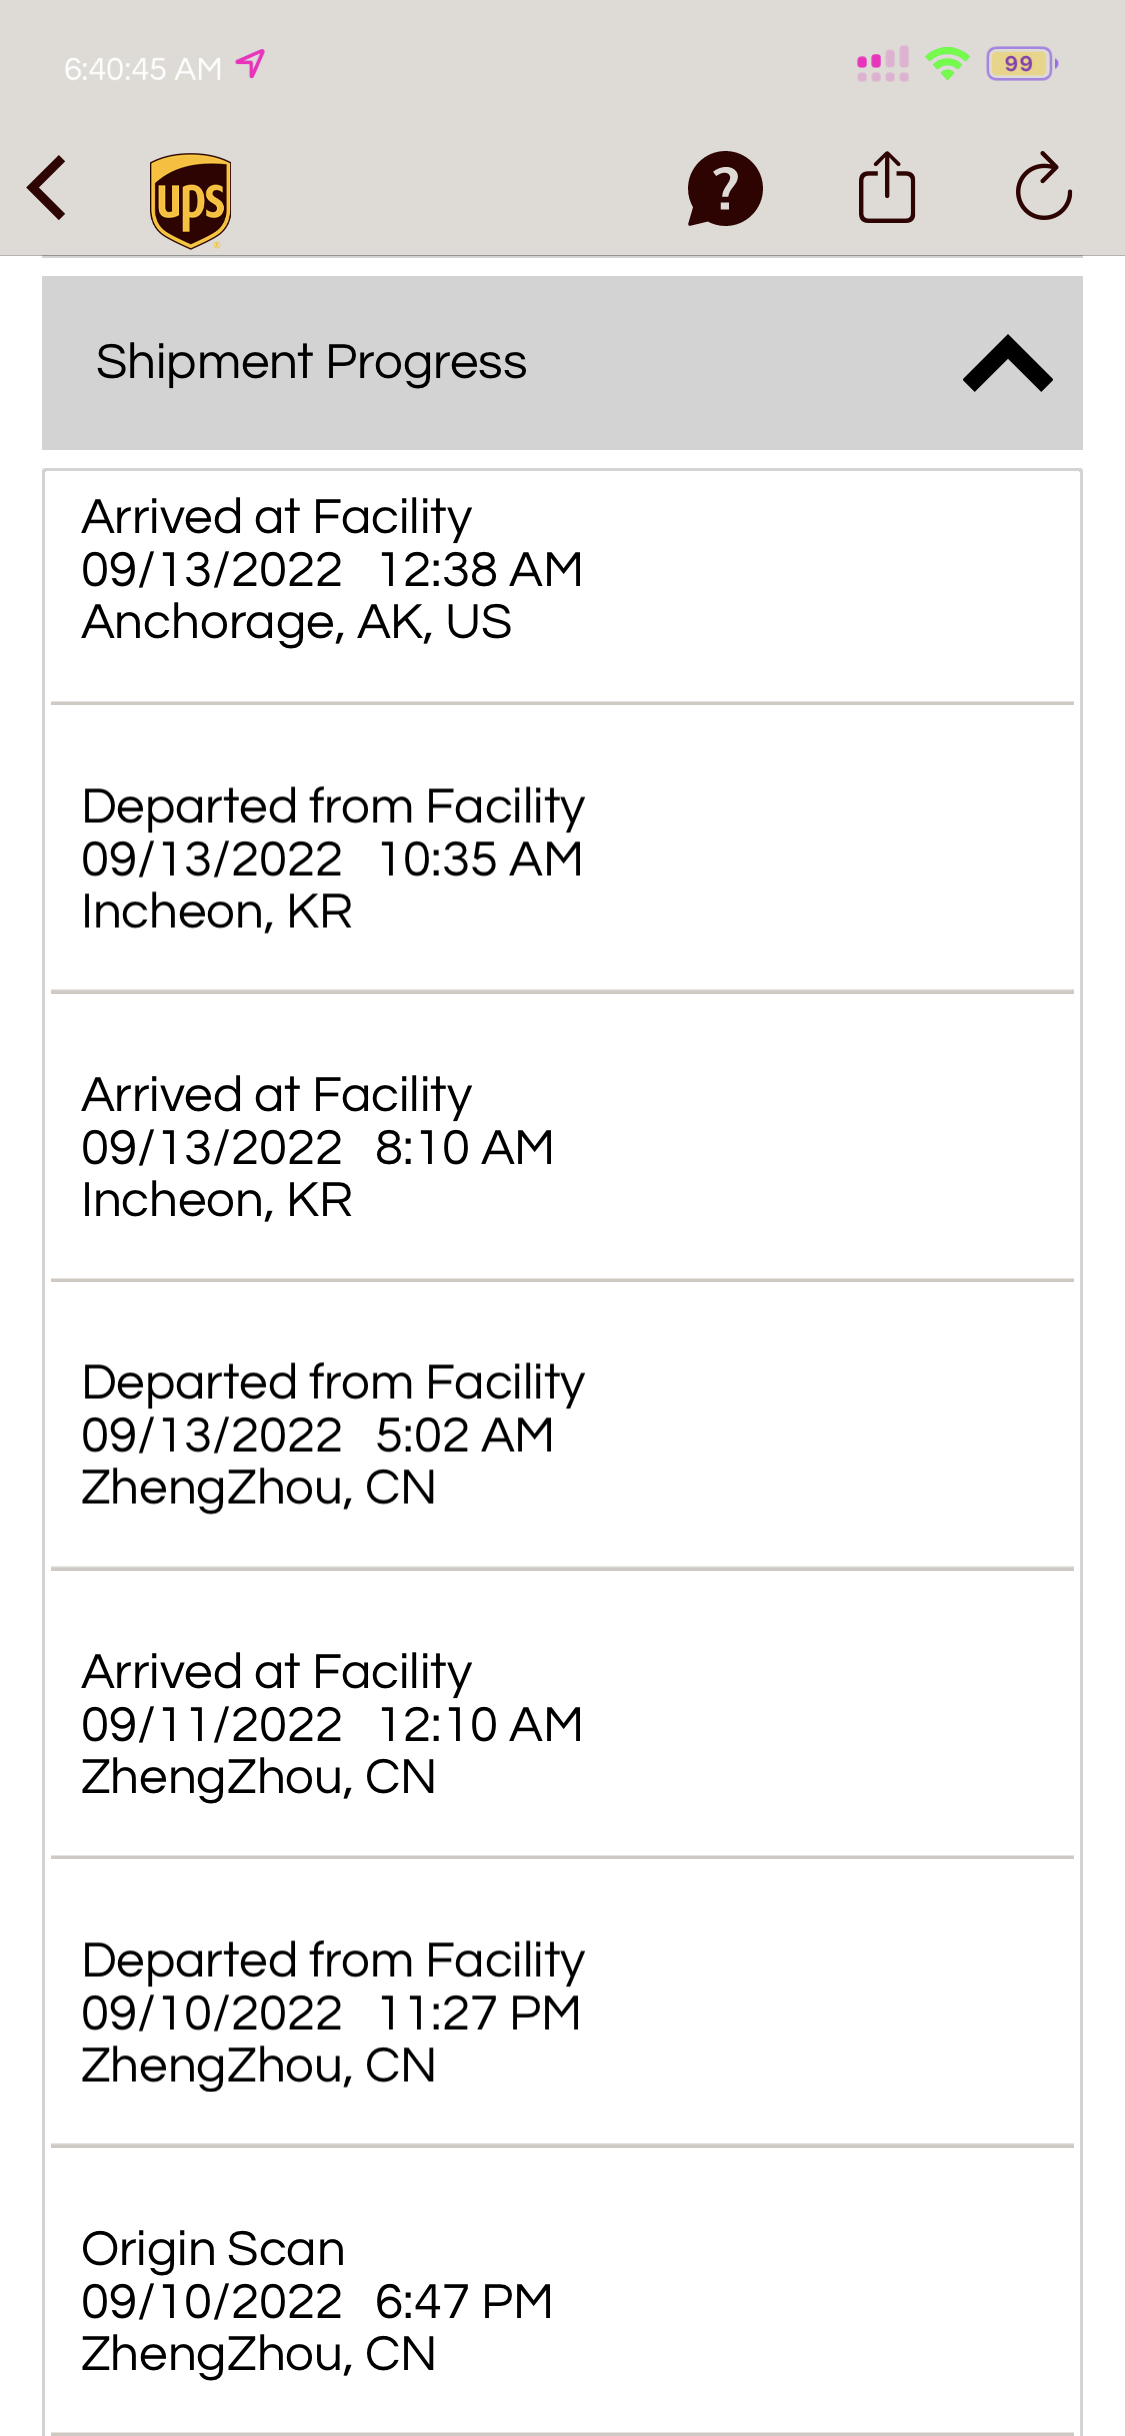Viewport: 1125px width, 2436px height.
Task: Tap the cellular signal indicator
Action: point(883,64)
